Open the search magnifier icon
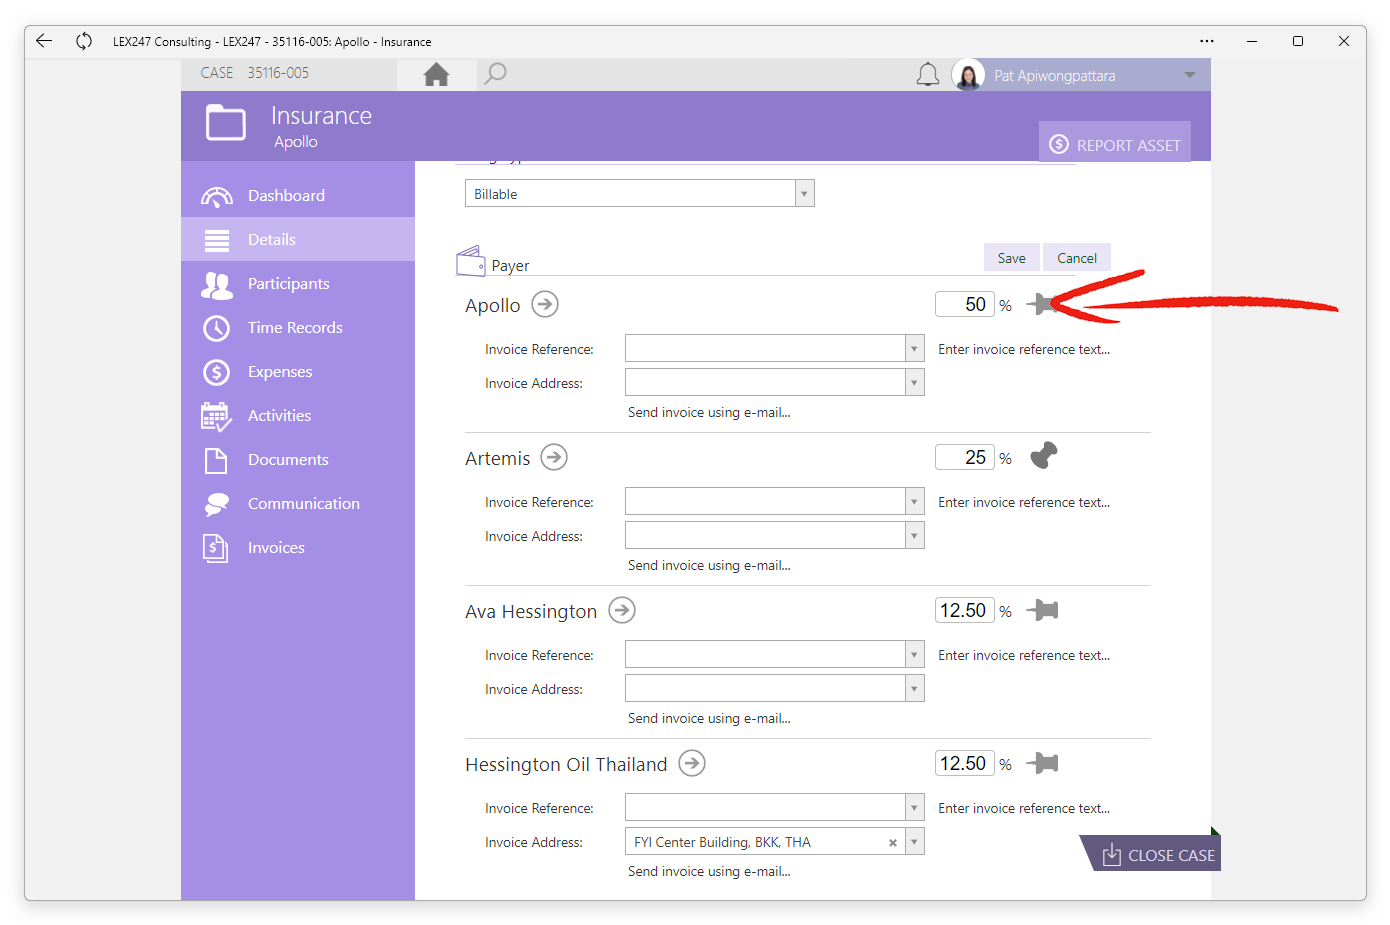Screen dimensions: 1390x925 [x=495, y=74]
